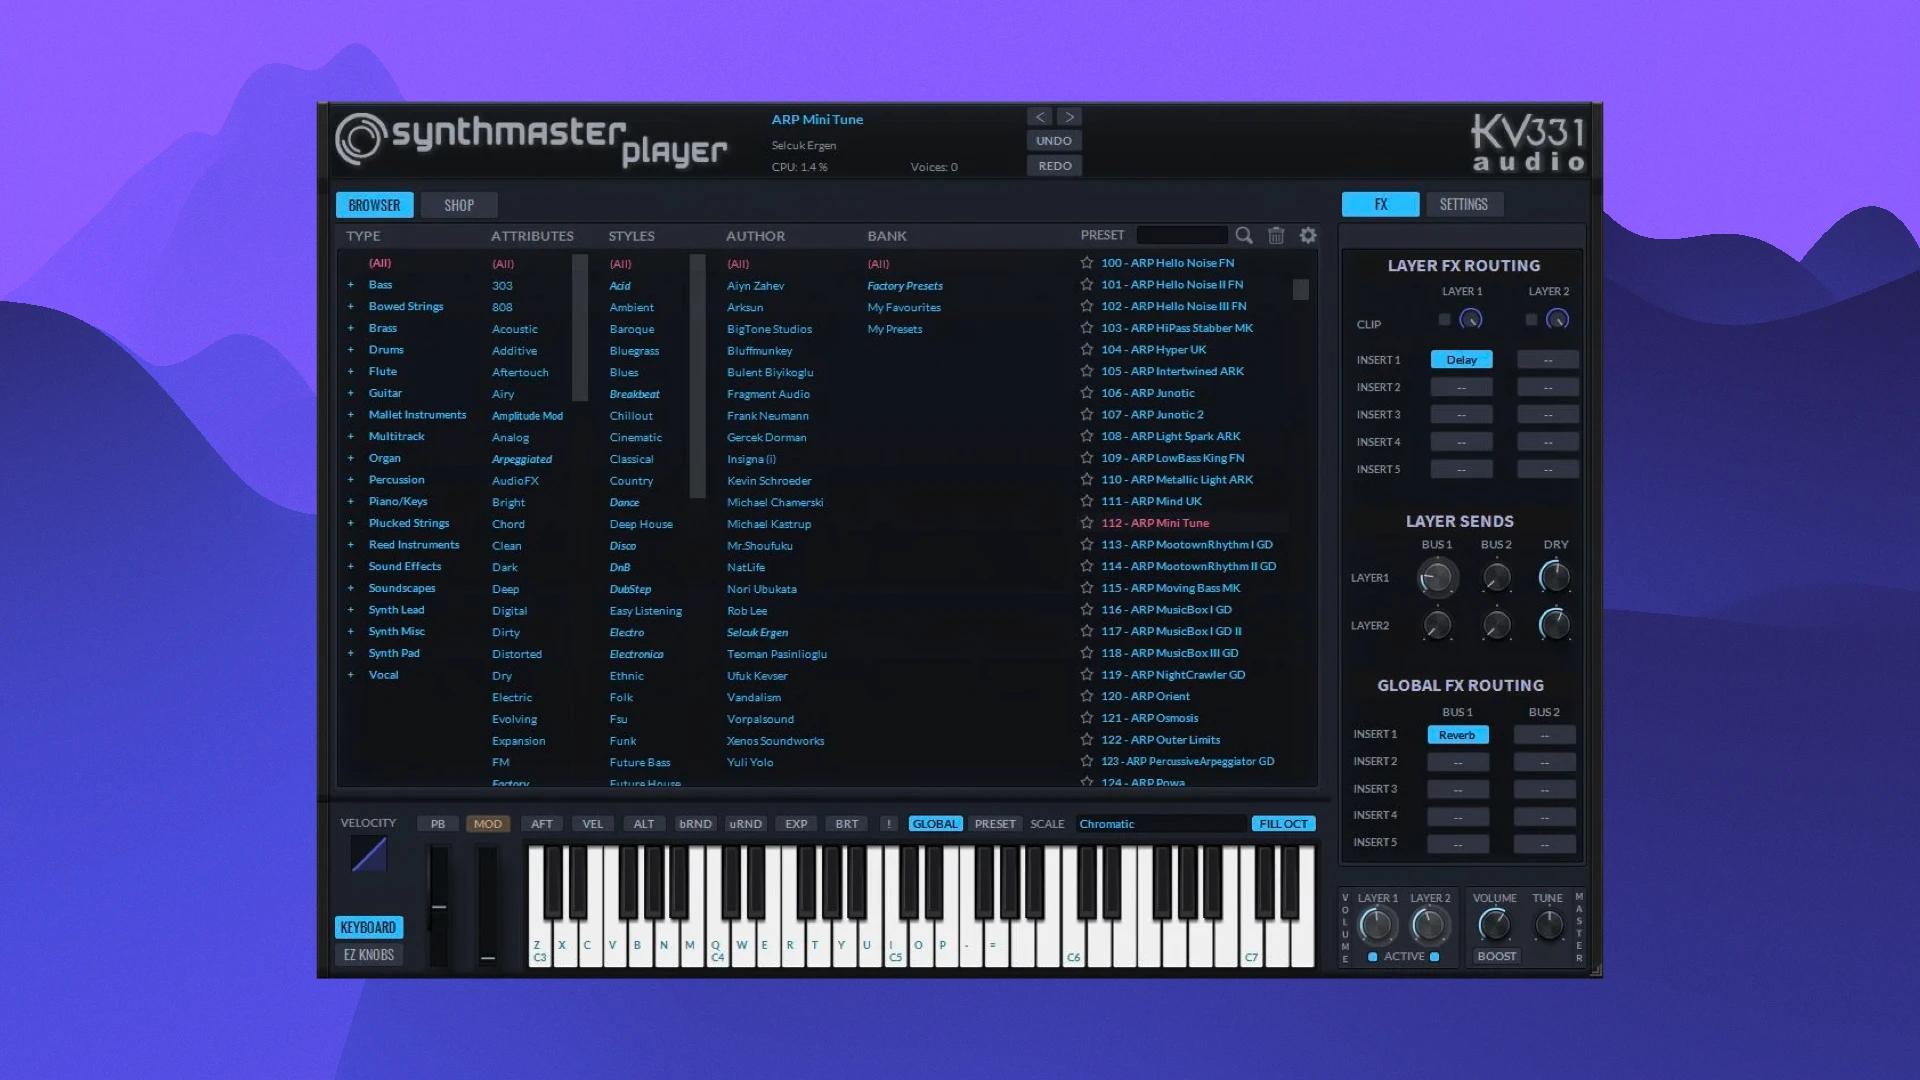Viewport: 1920px width, 1080px height.
Task: Toggle the PB button
Action: click(x=438, y=824)
